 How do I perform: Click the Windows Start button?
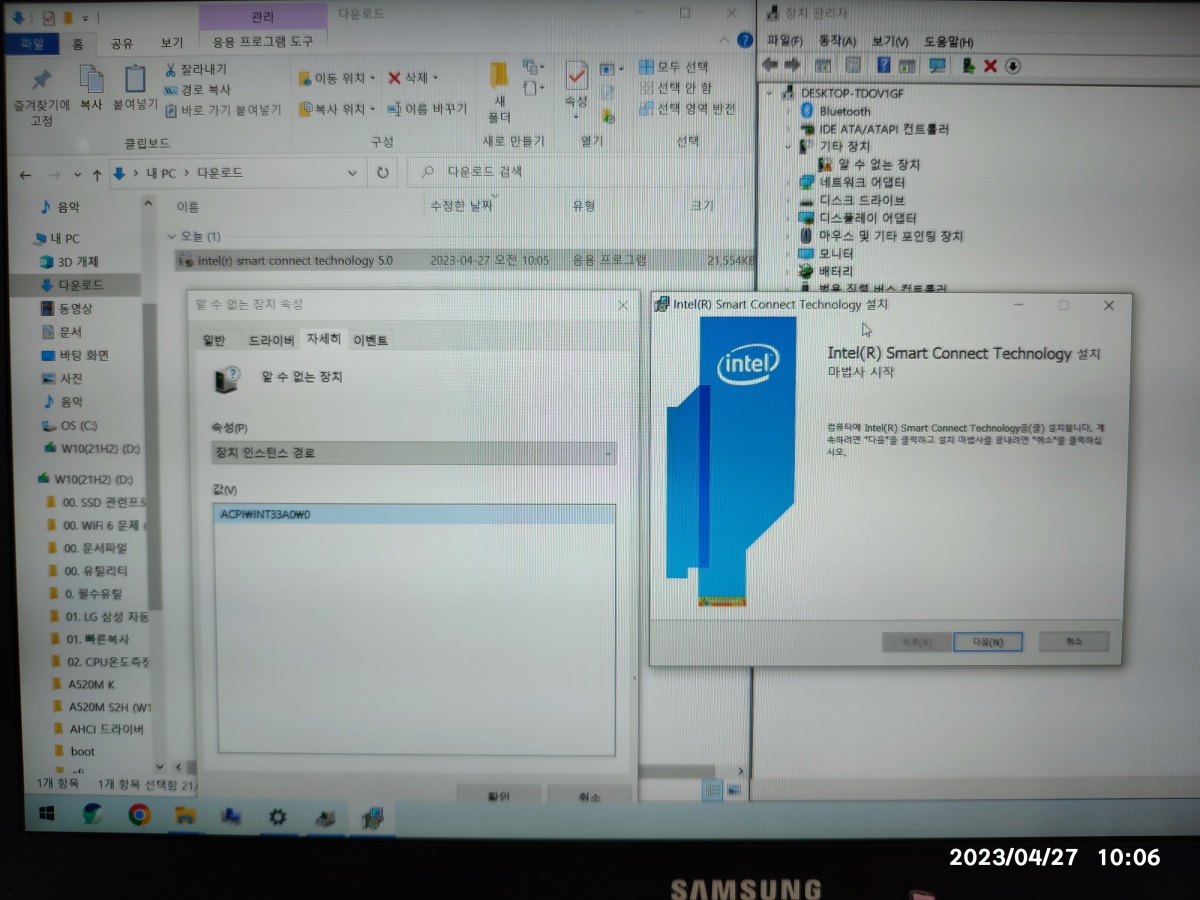[46, 814]
